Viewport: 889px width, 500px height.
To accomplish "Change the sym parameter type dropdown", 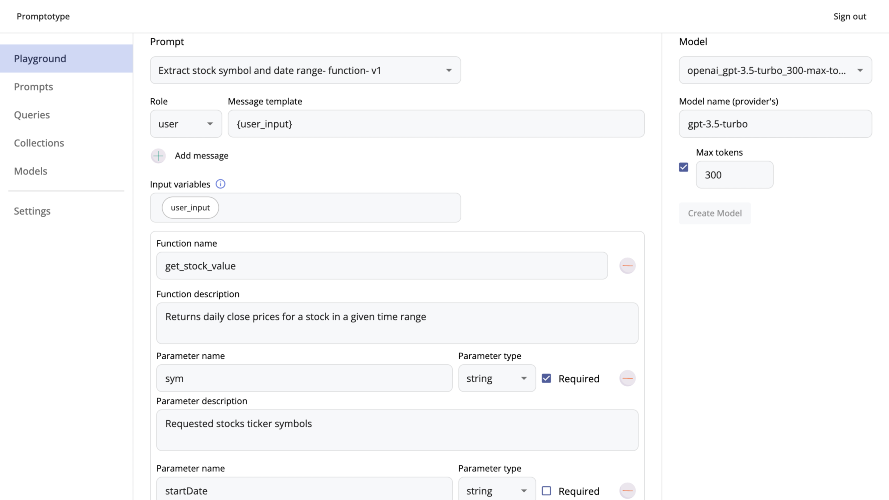I will (497, 378).
